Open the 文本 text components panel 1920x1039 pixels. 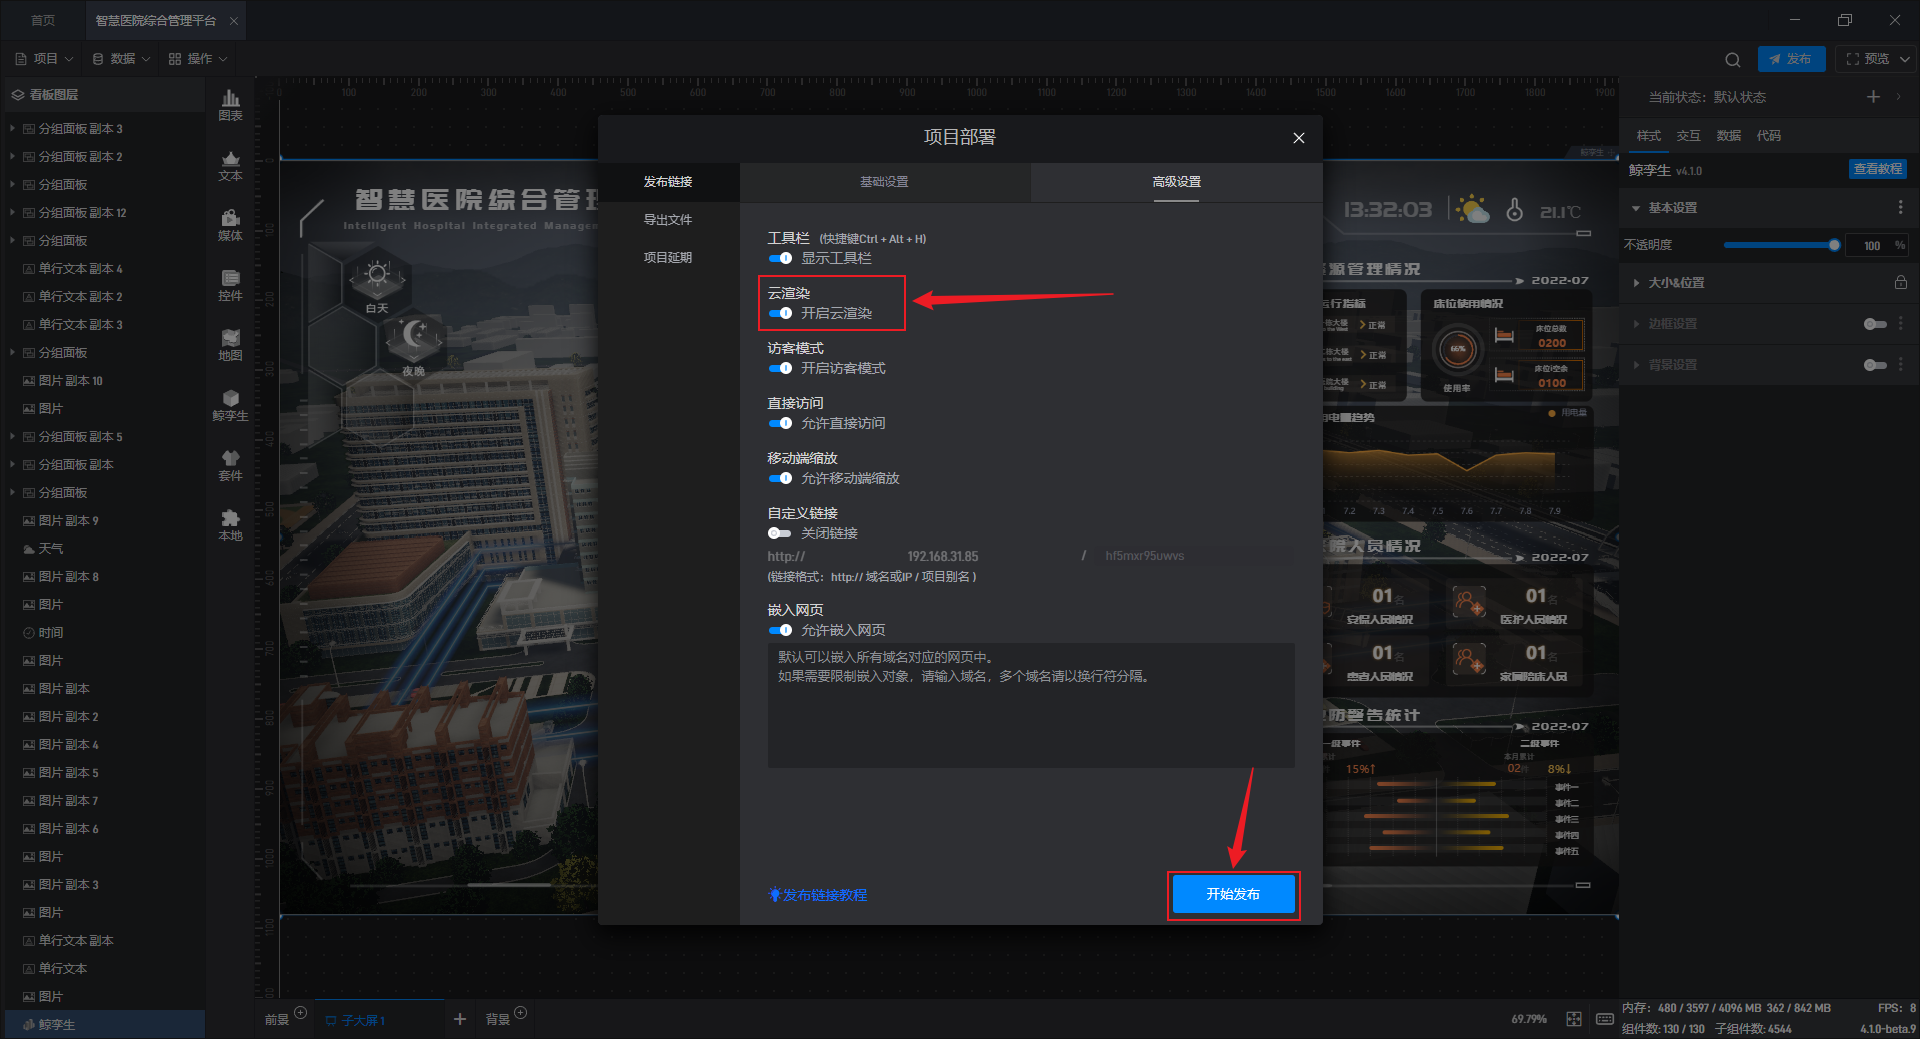point(230,165)
